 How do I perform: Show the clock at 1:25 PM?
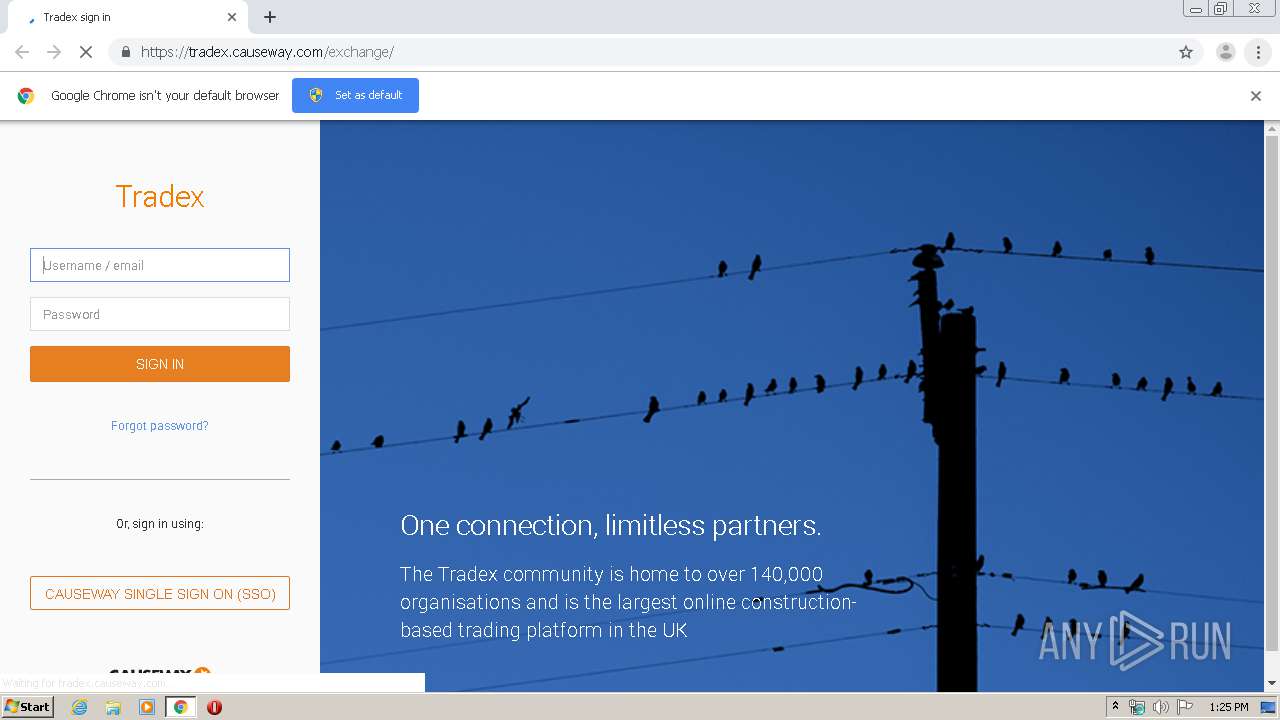click(1228, 707)
